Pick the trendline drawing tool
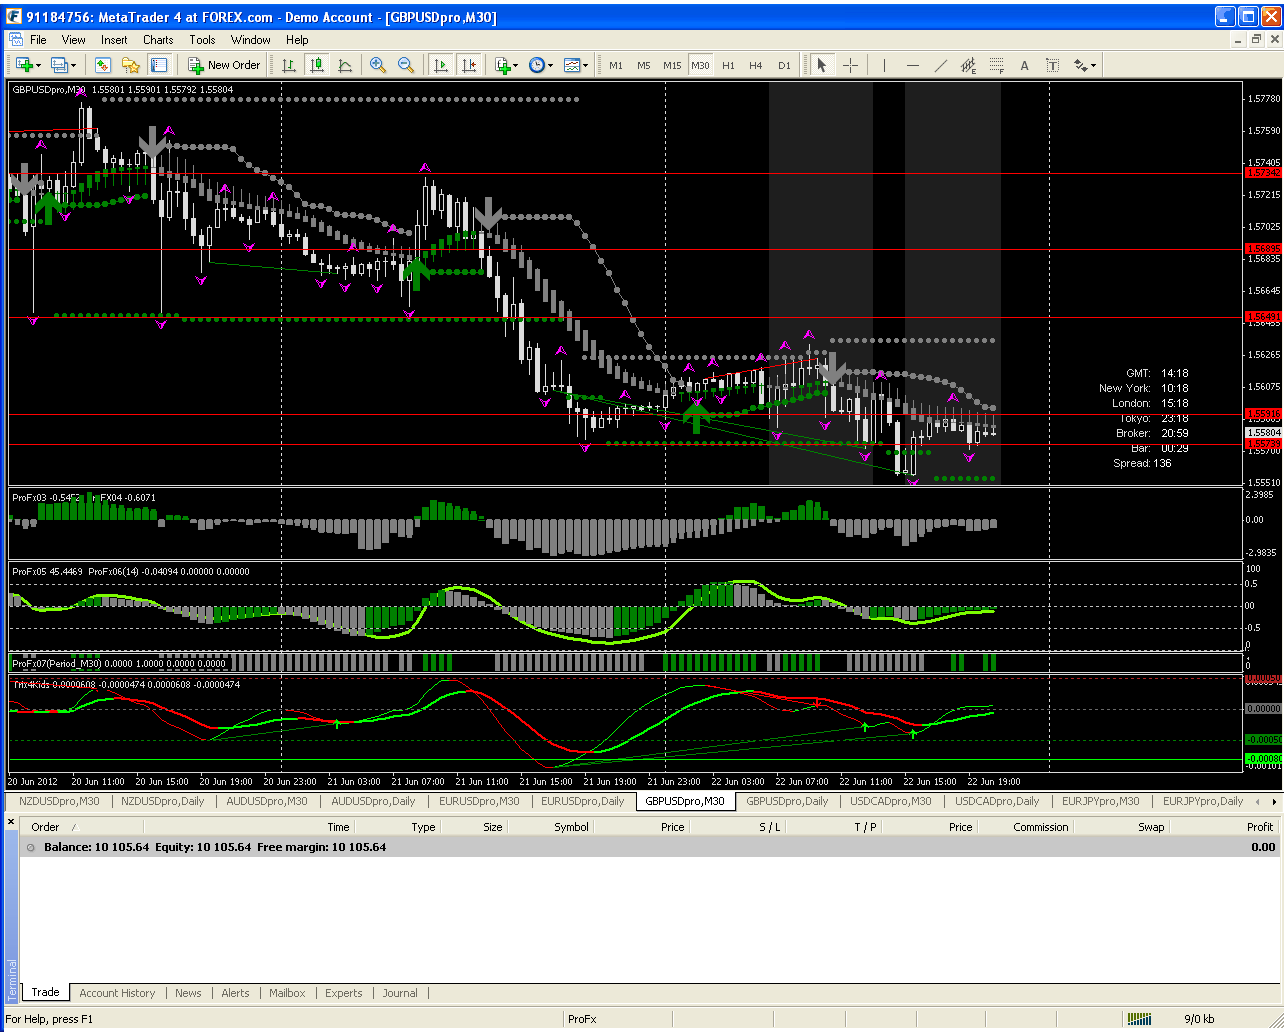Image resolution: width=1288 pixels, height=1032 pixels. pyautogui.click(x=940, y=65)
